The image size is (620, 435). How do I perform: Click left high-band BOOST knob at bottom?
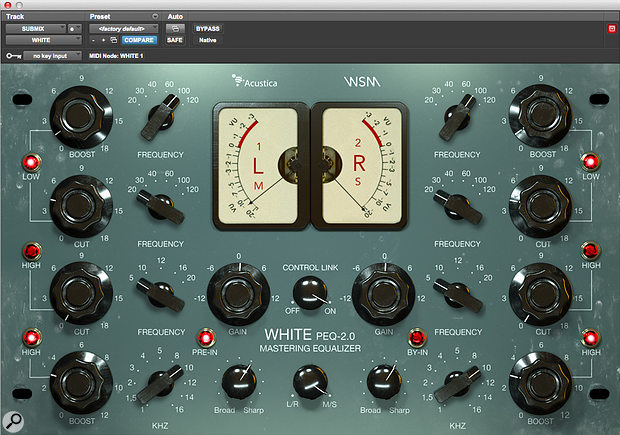pos(81,383)
